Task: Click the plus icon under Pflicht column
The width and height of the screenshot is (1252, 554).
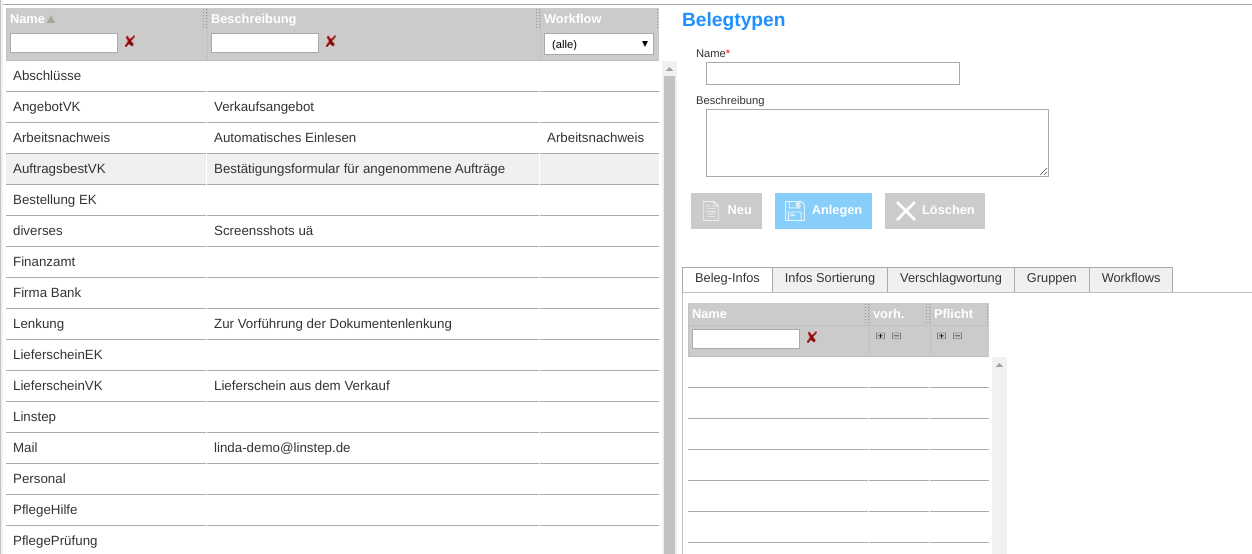Action: coord(941,336)
